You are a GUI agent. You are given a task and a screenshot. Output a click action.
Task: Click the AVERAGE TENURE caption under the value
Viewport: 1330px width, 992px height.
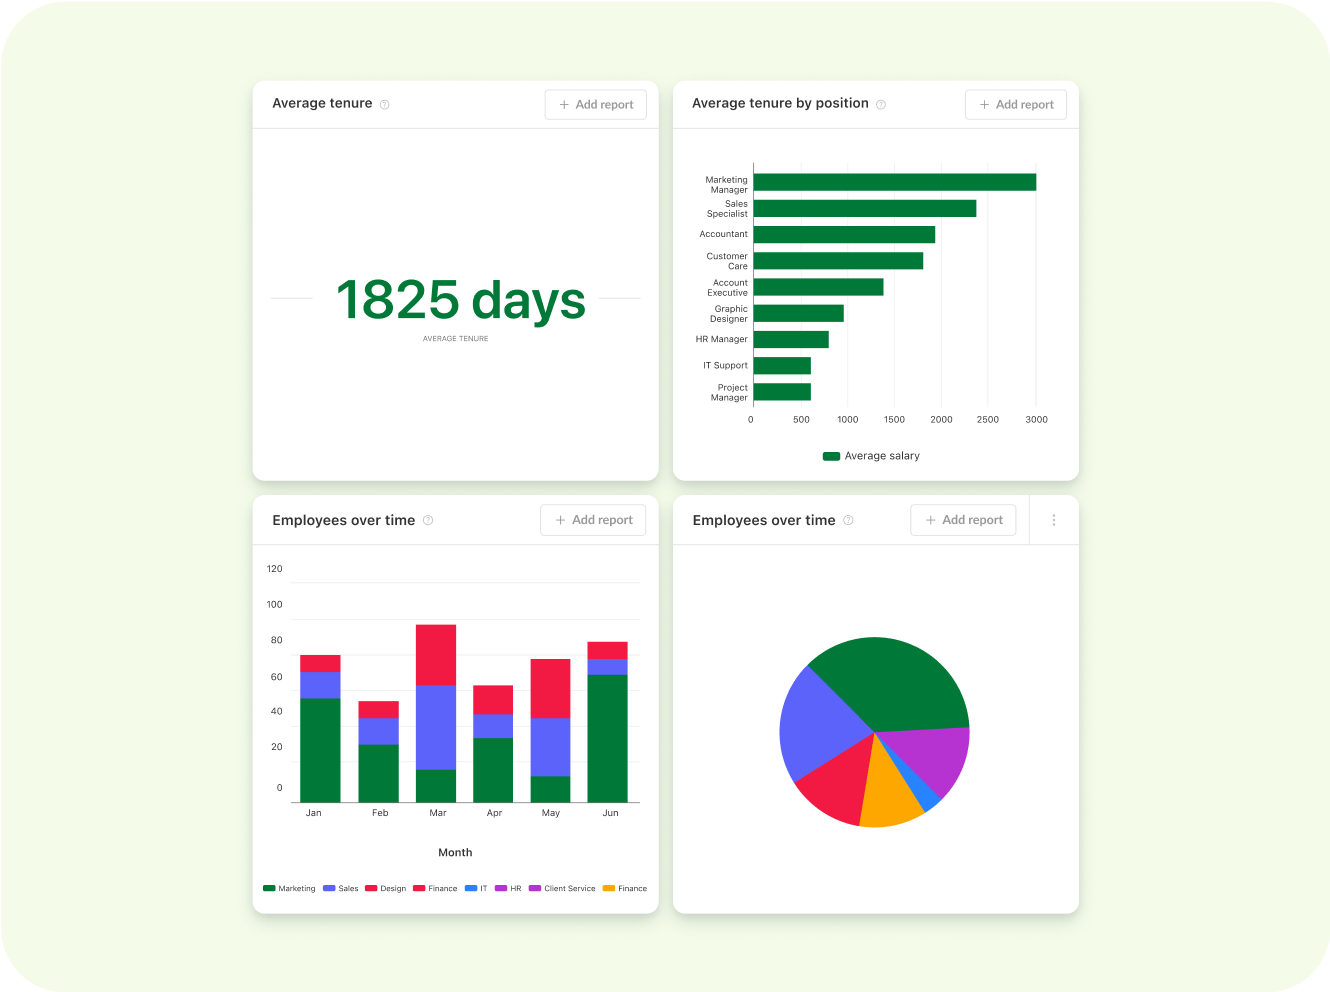pos(456,339)
